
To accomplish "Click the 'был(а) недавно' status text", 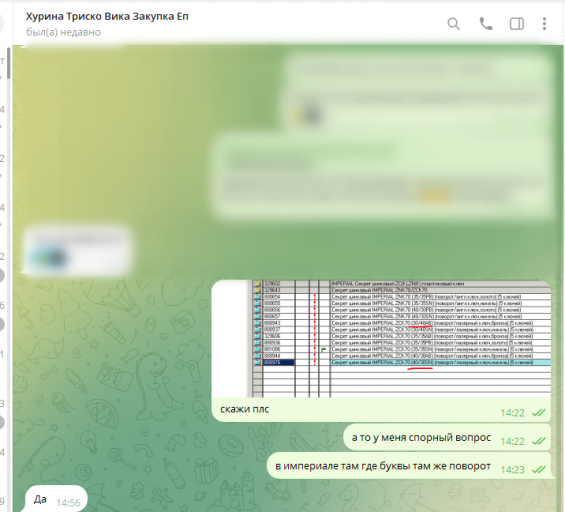I will pyautogui.click(x=63, y=32).
